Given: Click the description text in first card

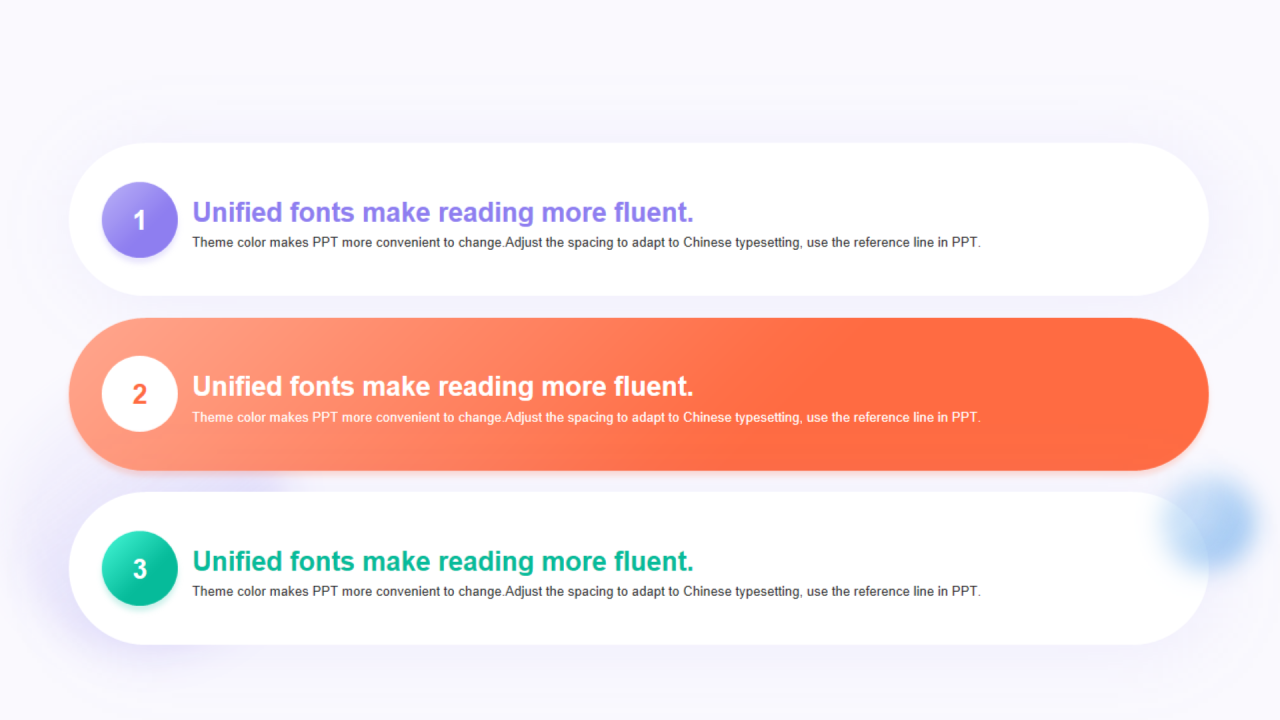Looking at the screenshot, I should [586, 242].
